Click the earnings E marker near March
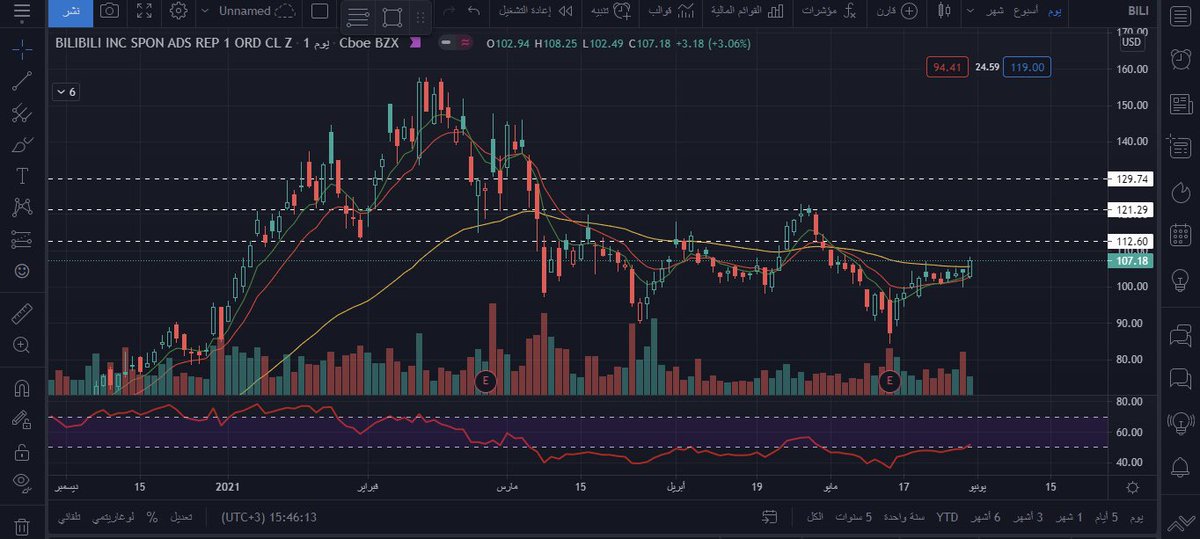1200x539 pixels. (486, 381)
